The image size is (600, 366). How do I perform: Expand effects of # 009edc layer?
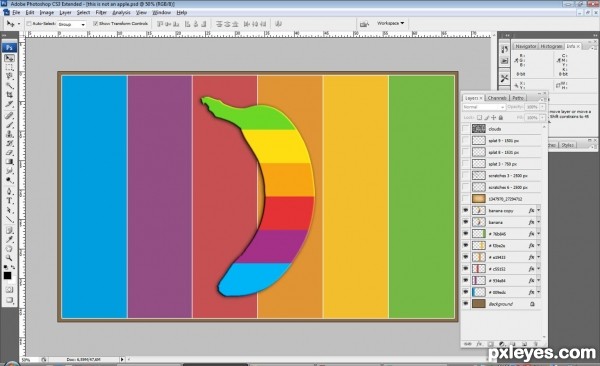[x=538, y=292]
